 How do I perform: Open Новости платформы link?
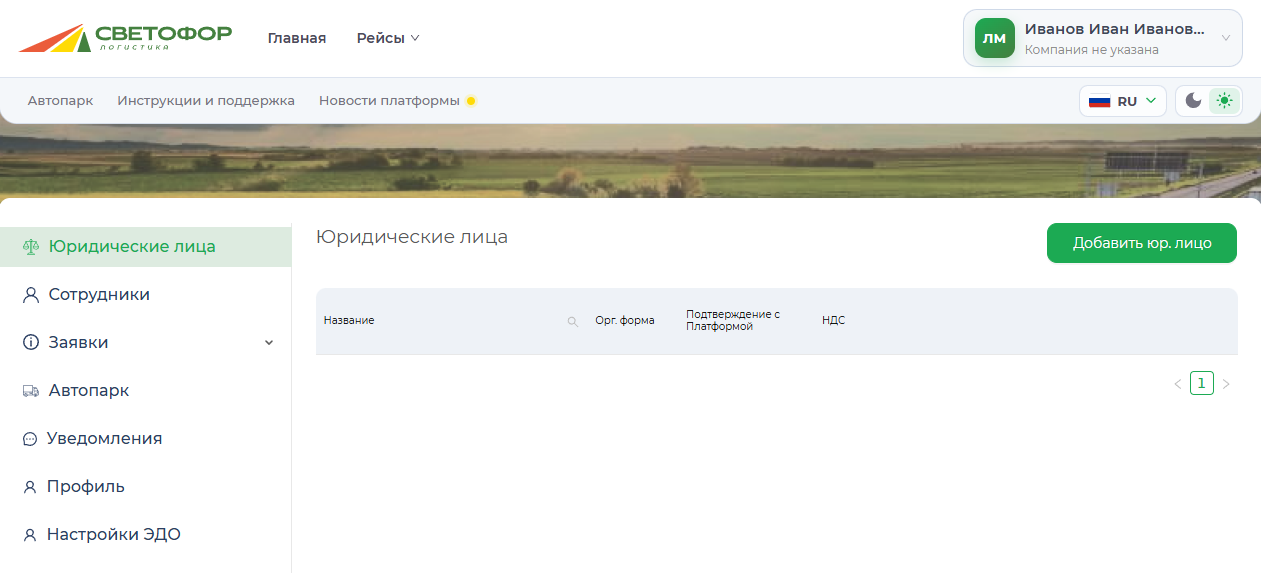click(389, 101)
